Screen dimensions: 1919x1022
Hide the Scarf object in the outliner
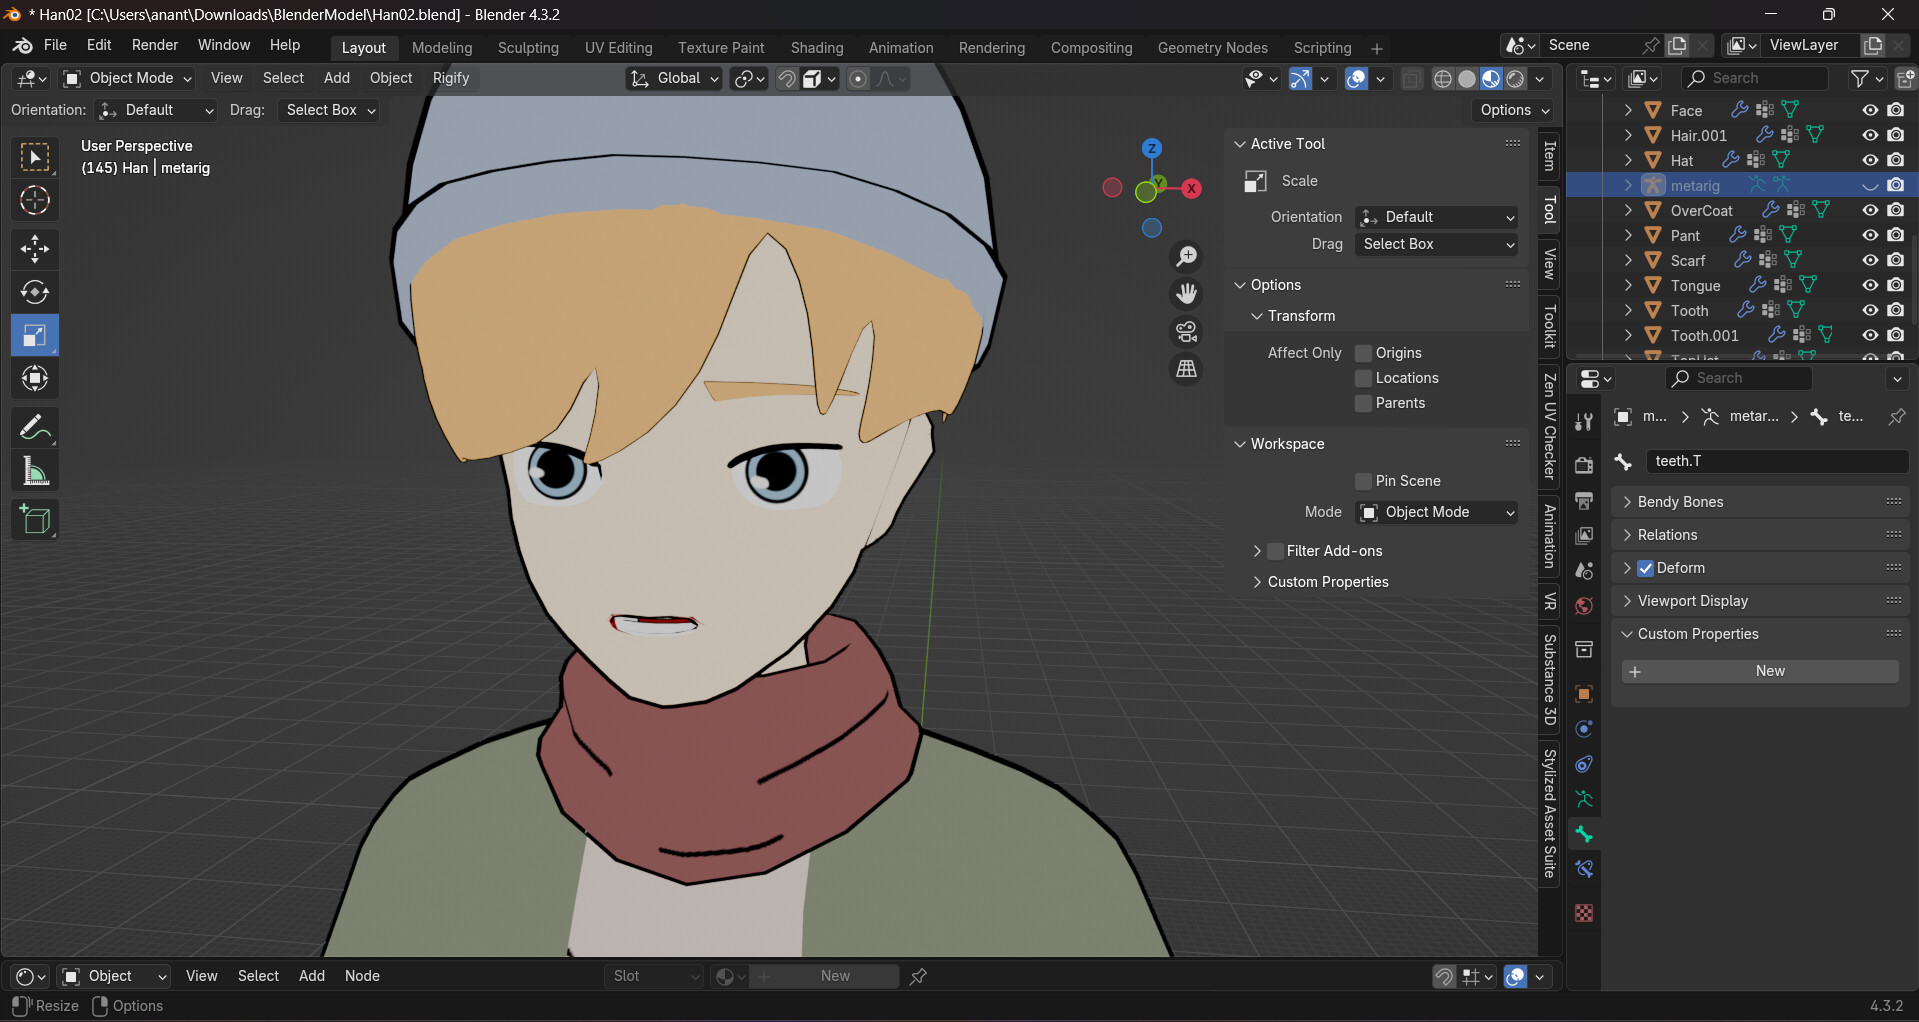click(1869, 260)
